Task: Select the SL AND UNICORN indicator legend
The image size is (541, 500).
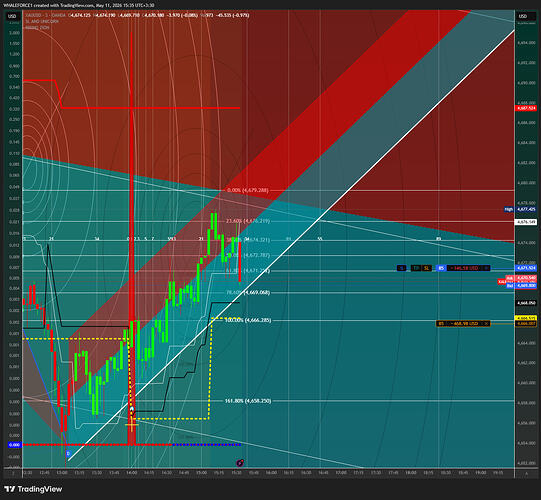Action: [42, 21]
